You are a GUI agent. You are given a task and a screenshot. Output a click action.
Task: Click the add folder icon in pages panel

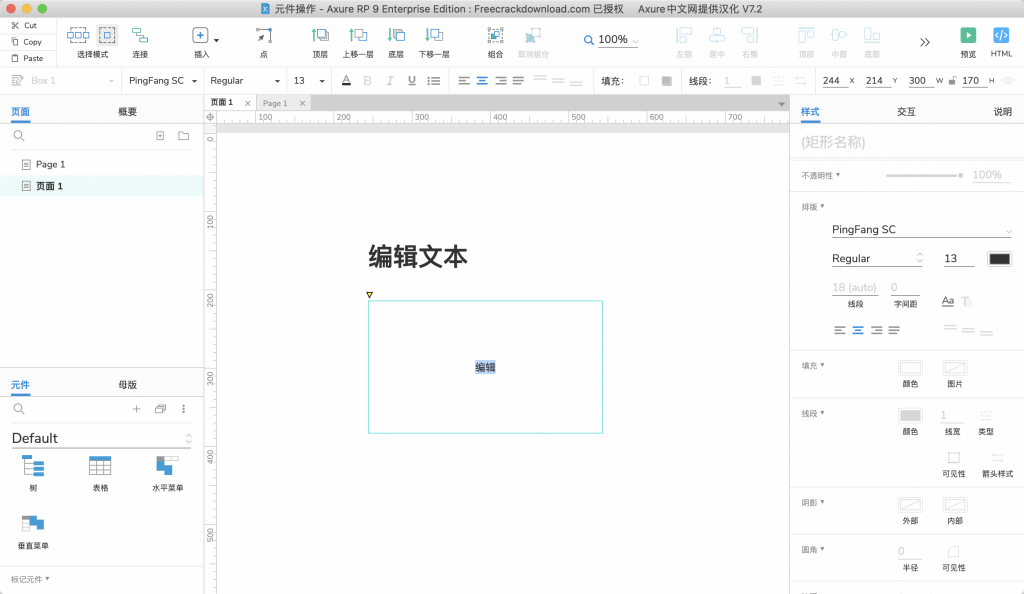(183, 136)
